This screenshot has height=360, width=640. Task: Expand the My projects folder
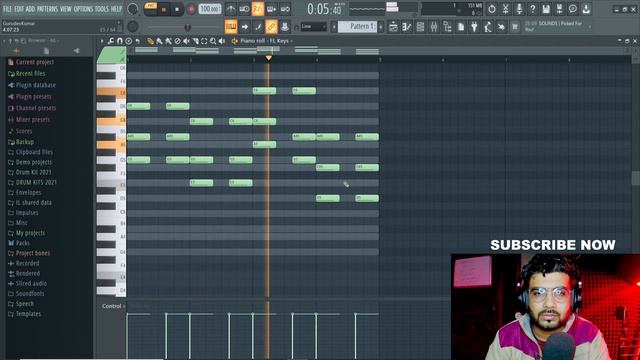30,233
